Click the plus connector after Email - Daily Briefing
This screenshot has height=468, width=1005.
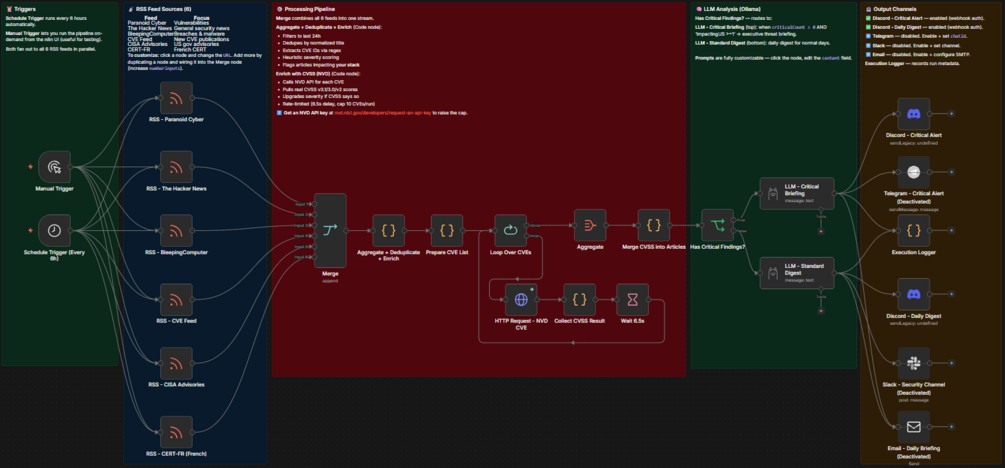(x=951, y=427)
